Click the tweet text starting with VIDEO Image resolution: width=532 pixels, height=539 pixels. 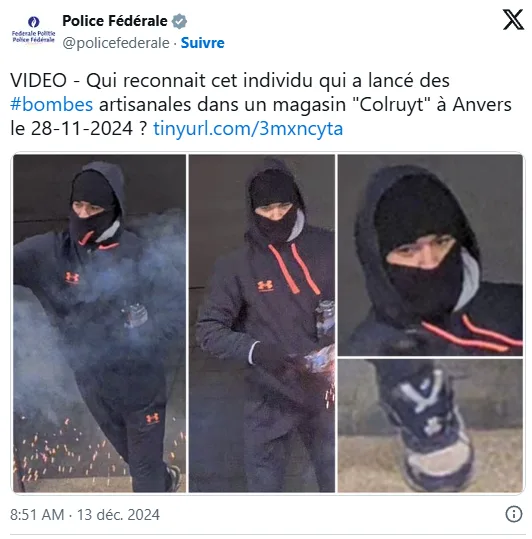pyautogui.click(x=261, y=104)
